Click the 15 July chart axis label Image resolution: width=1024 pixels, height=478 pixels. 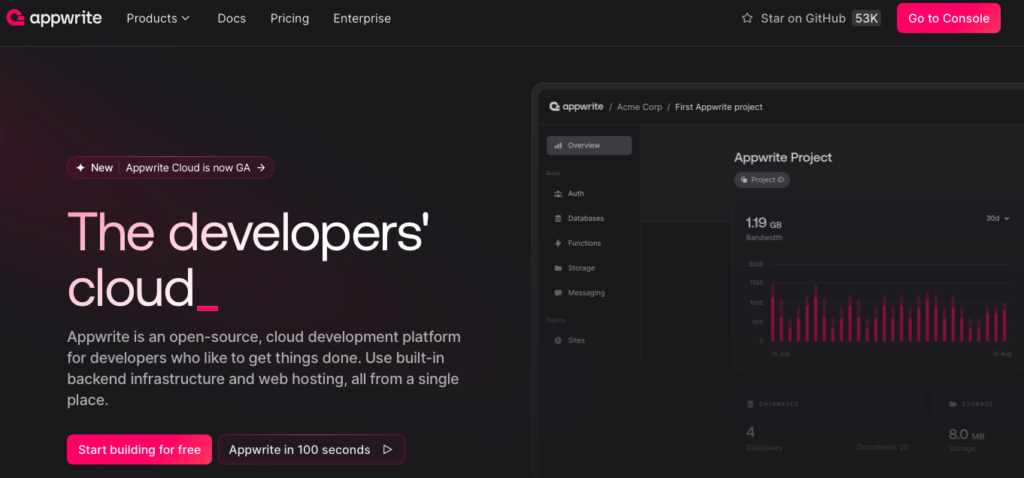(781, 353)
